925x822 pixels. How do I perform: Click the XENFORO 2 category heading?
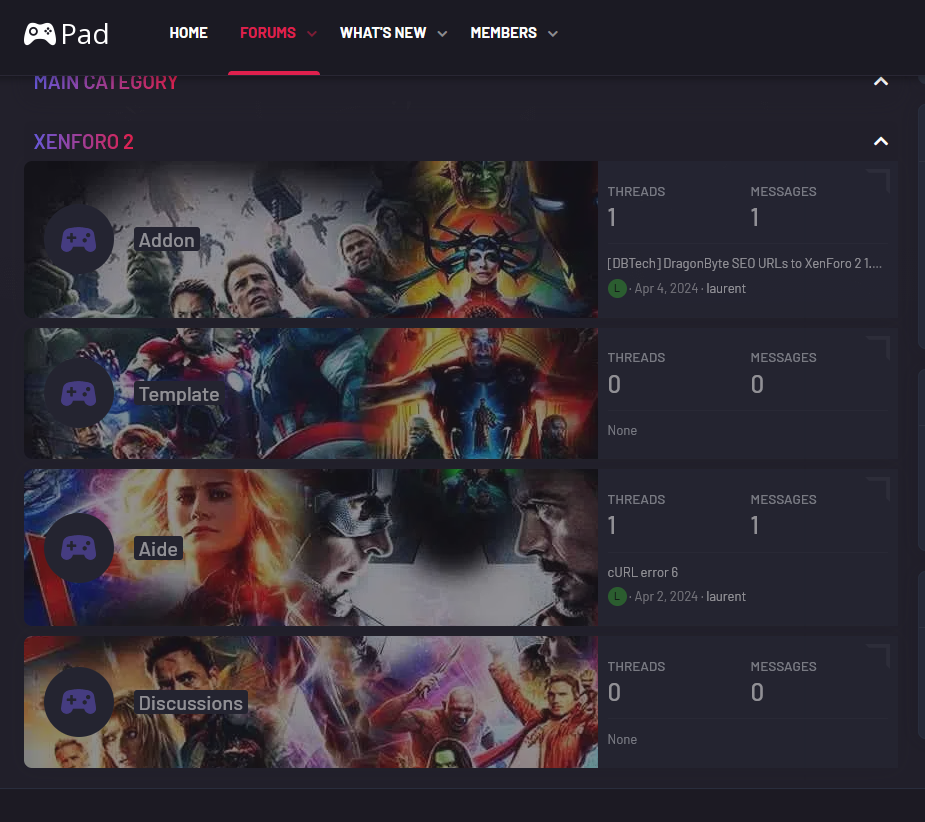click(83, 142)
